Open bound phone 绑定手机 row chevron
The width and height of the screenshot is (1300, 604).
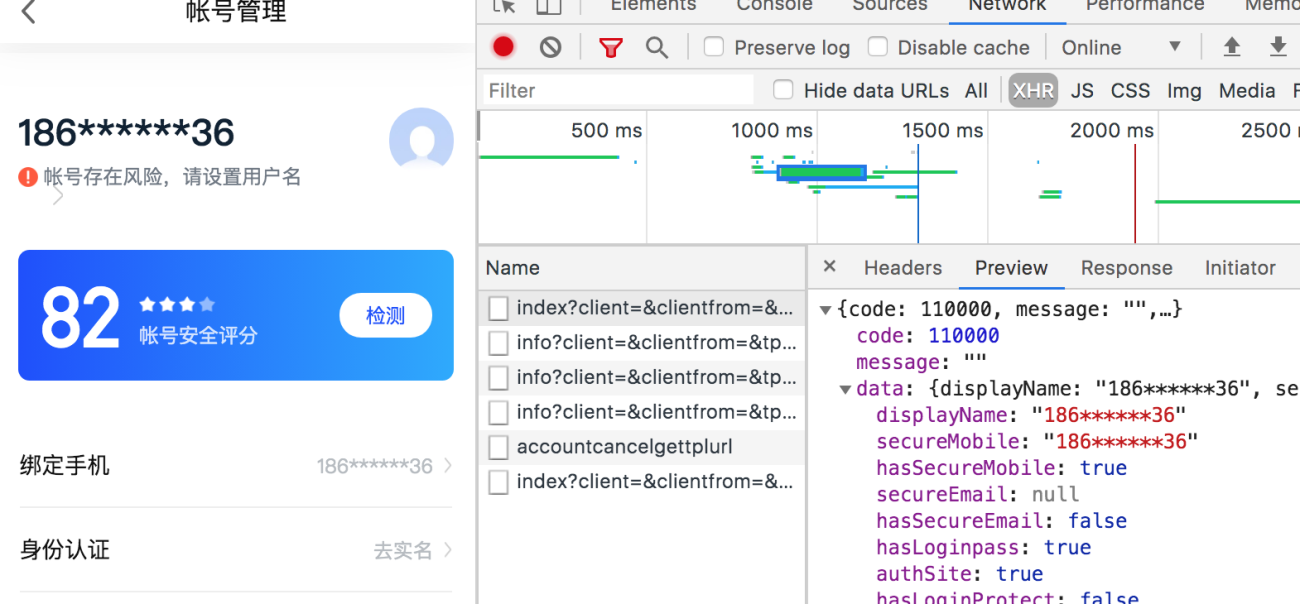[447, 466]
